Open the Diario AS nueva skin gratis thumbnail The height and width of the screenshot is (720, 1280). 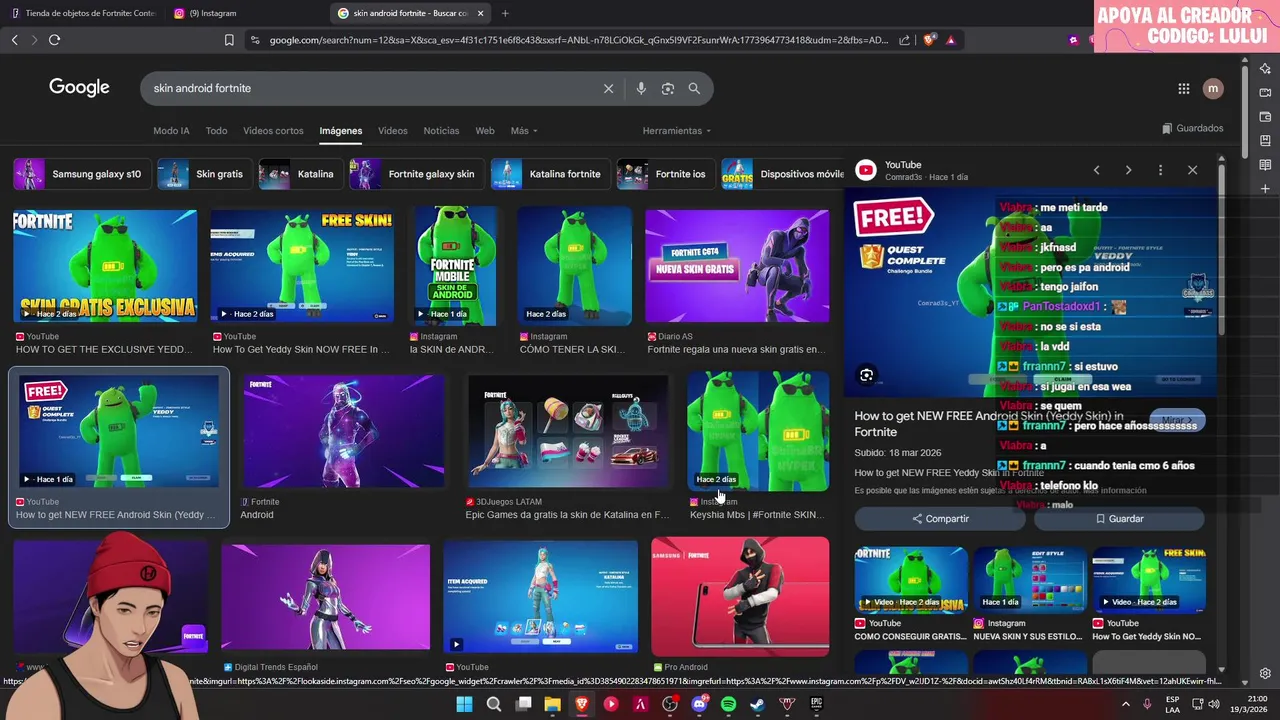click(737, 266)
